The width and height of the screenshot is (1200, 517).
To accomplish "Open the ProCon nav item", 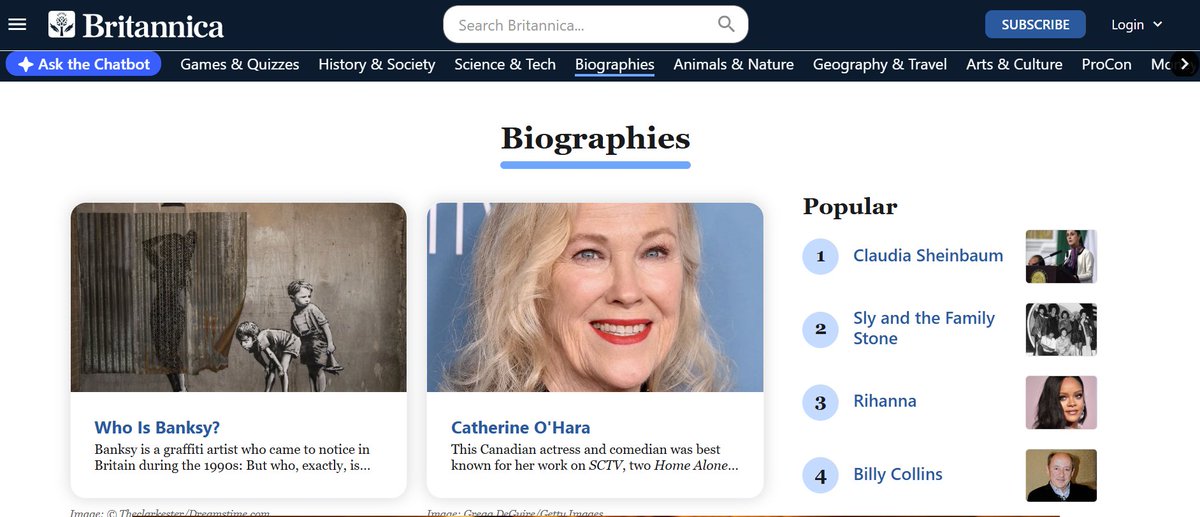I will point(1107,64).
